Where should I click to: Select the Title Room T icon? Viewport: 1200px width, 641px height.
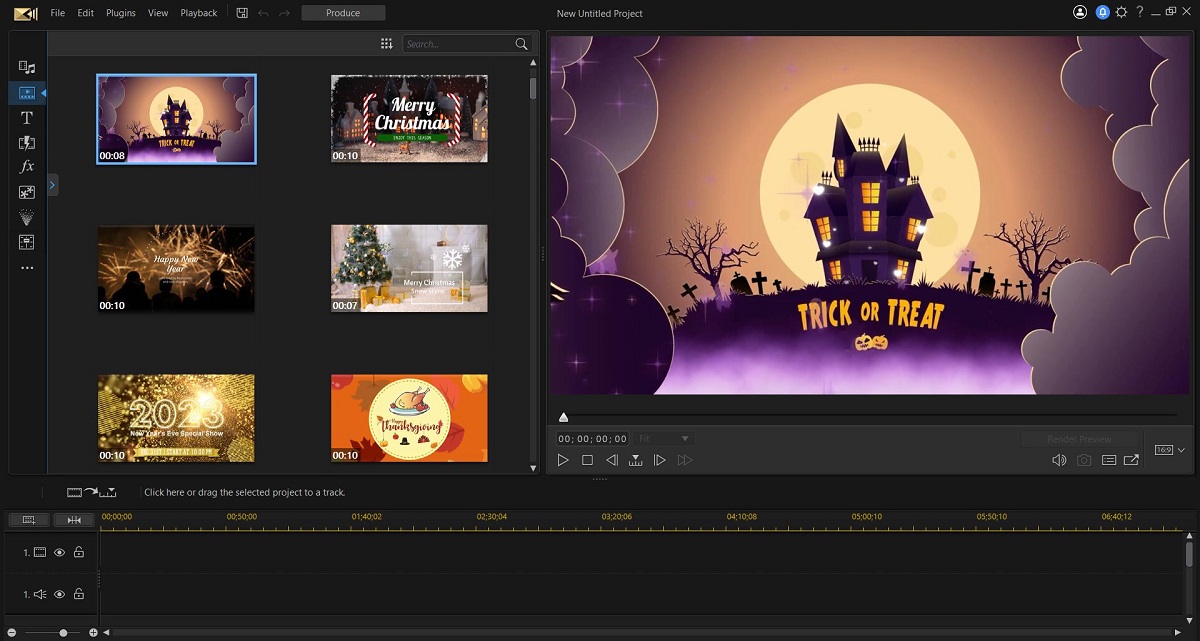(27, 118)
